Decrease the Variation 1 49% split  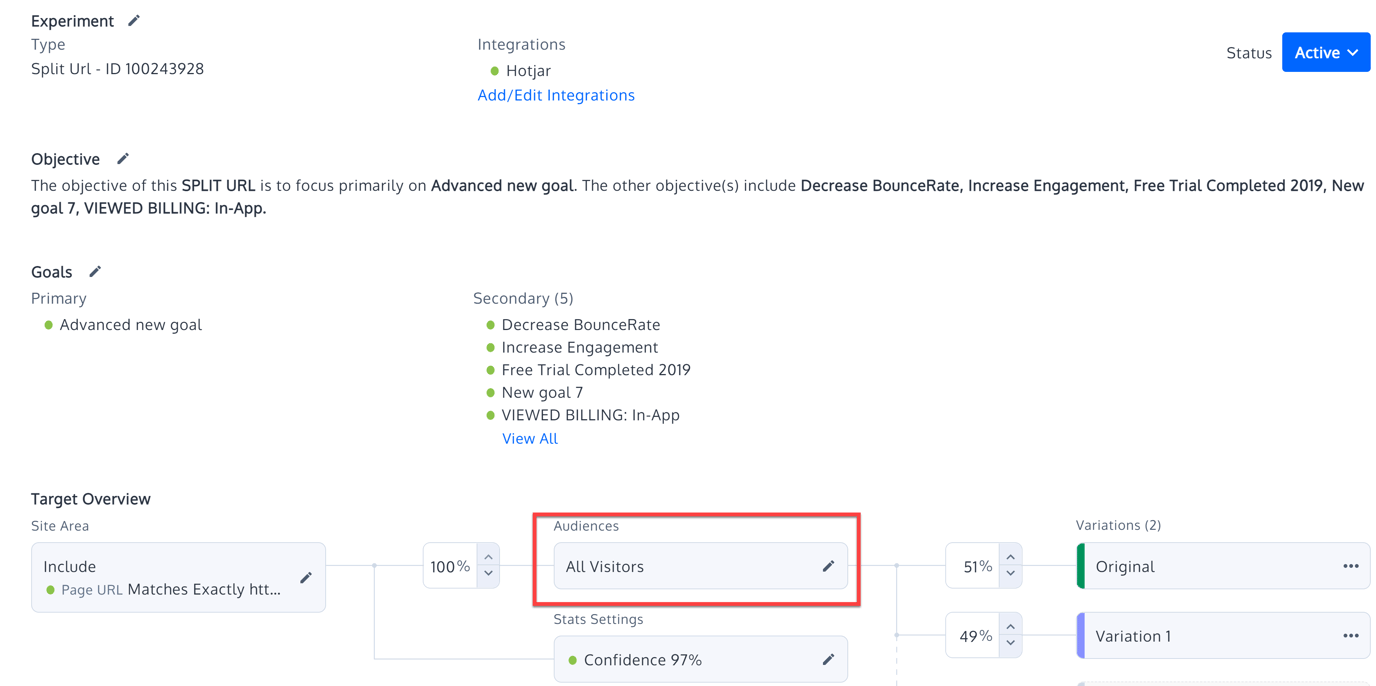tap(1010, 644)
